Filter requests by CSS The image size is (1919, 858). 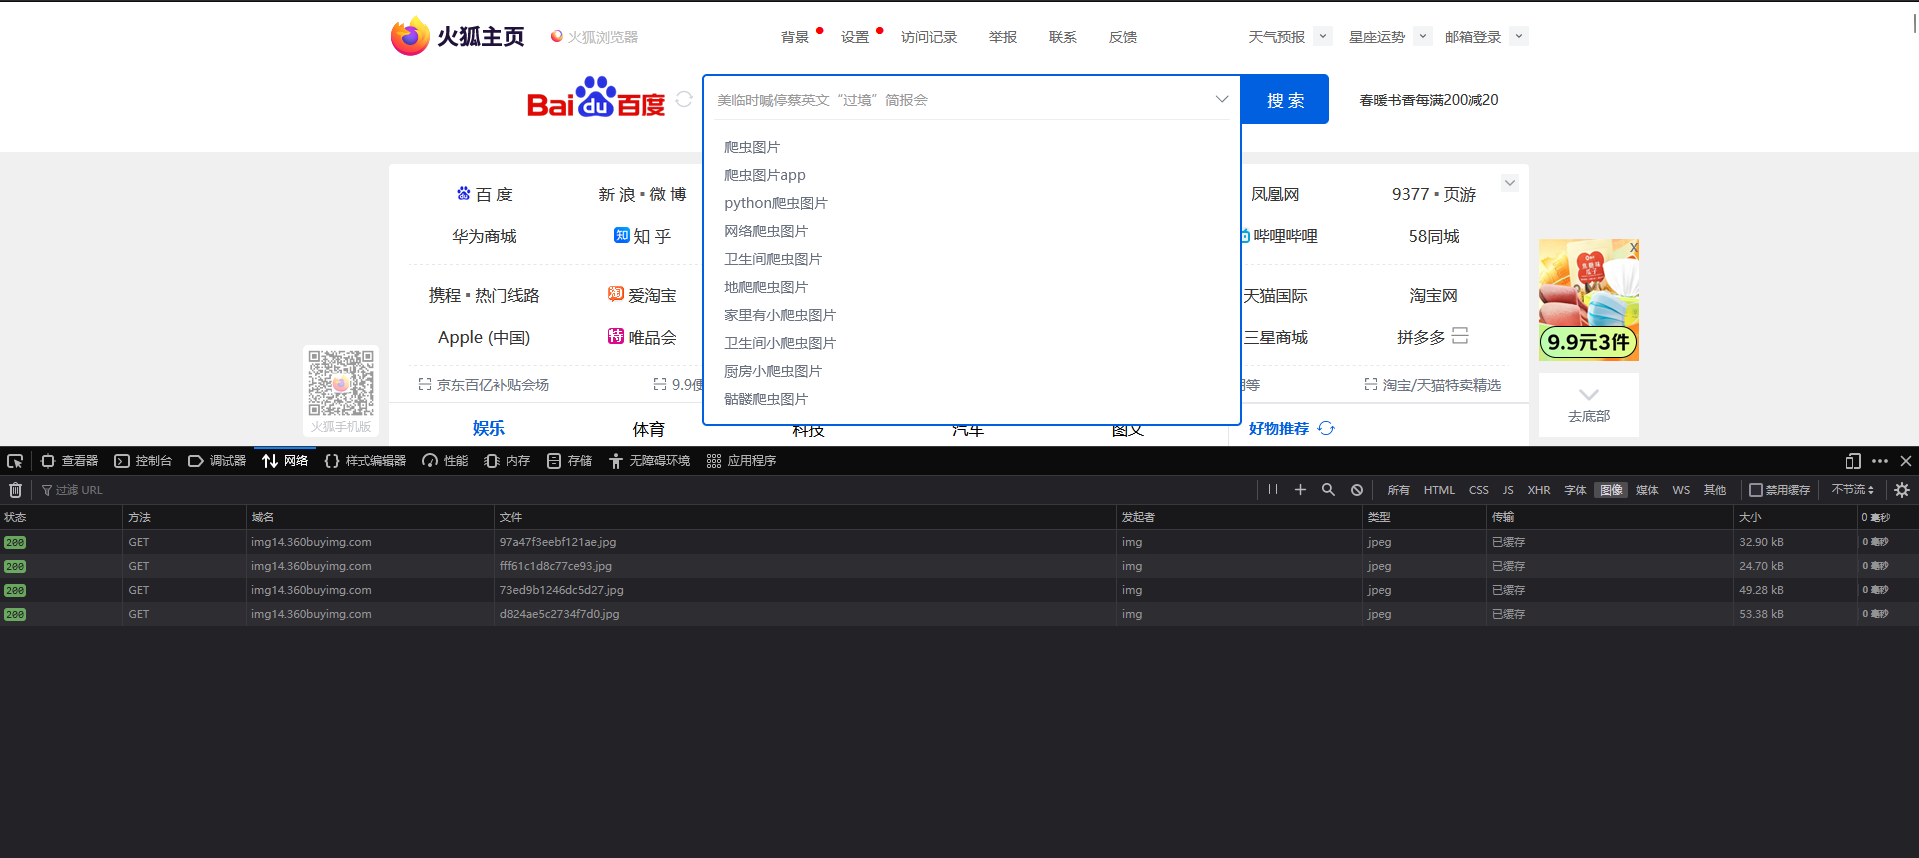(1479, 490)
